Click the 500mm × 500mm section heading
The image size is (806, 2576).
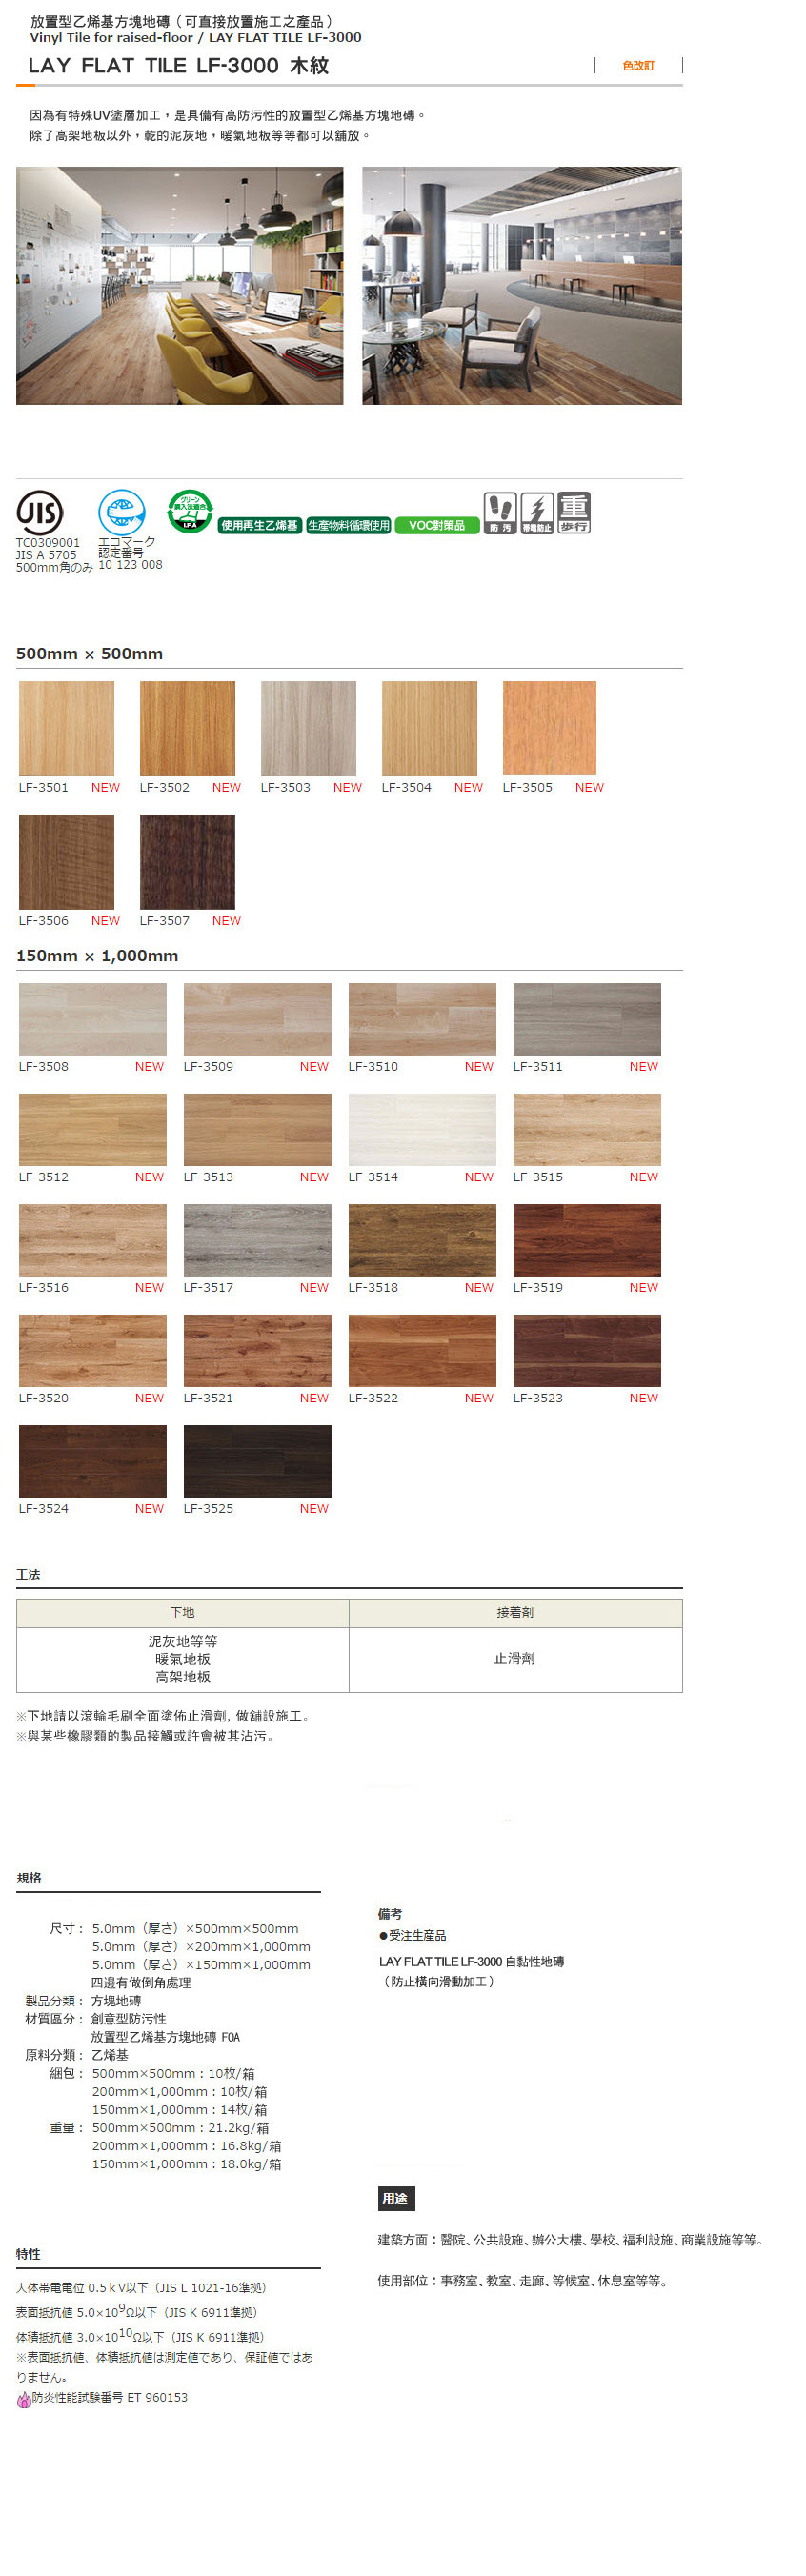[89, 654]
